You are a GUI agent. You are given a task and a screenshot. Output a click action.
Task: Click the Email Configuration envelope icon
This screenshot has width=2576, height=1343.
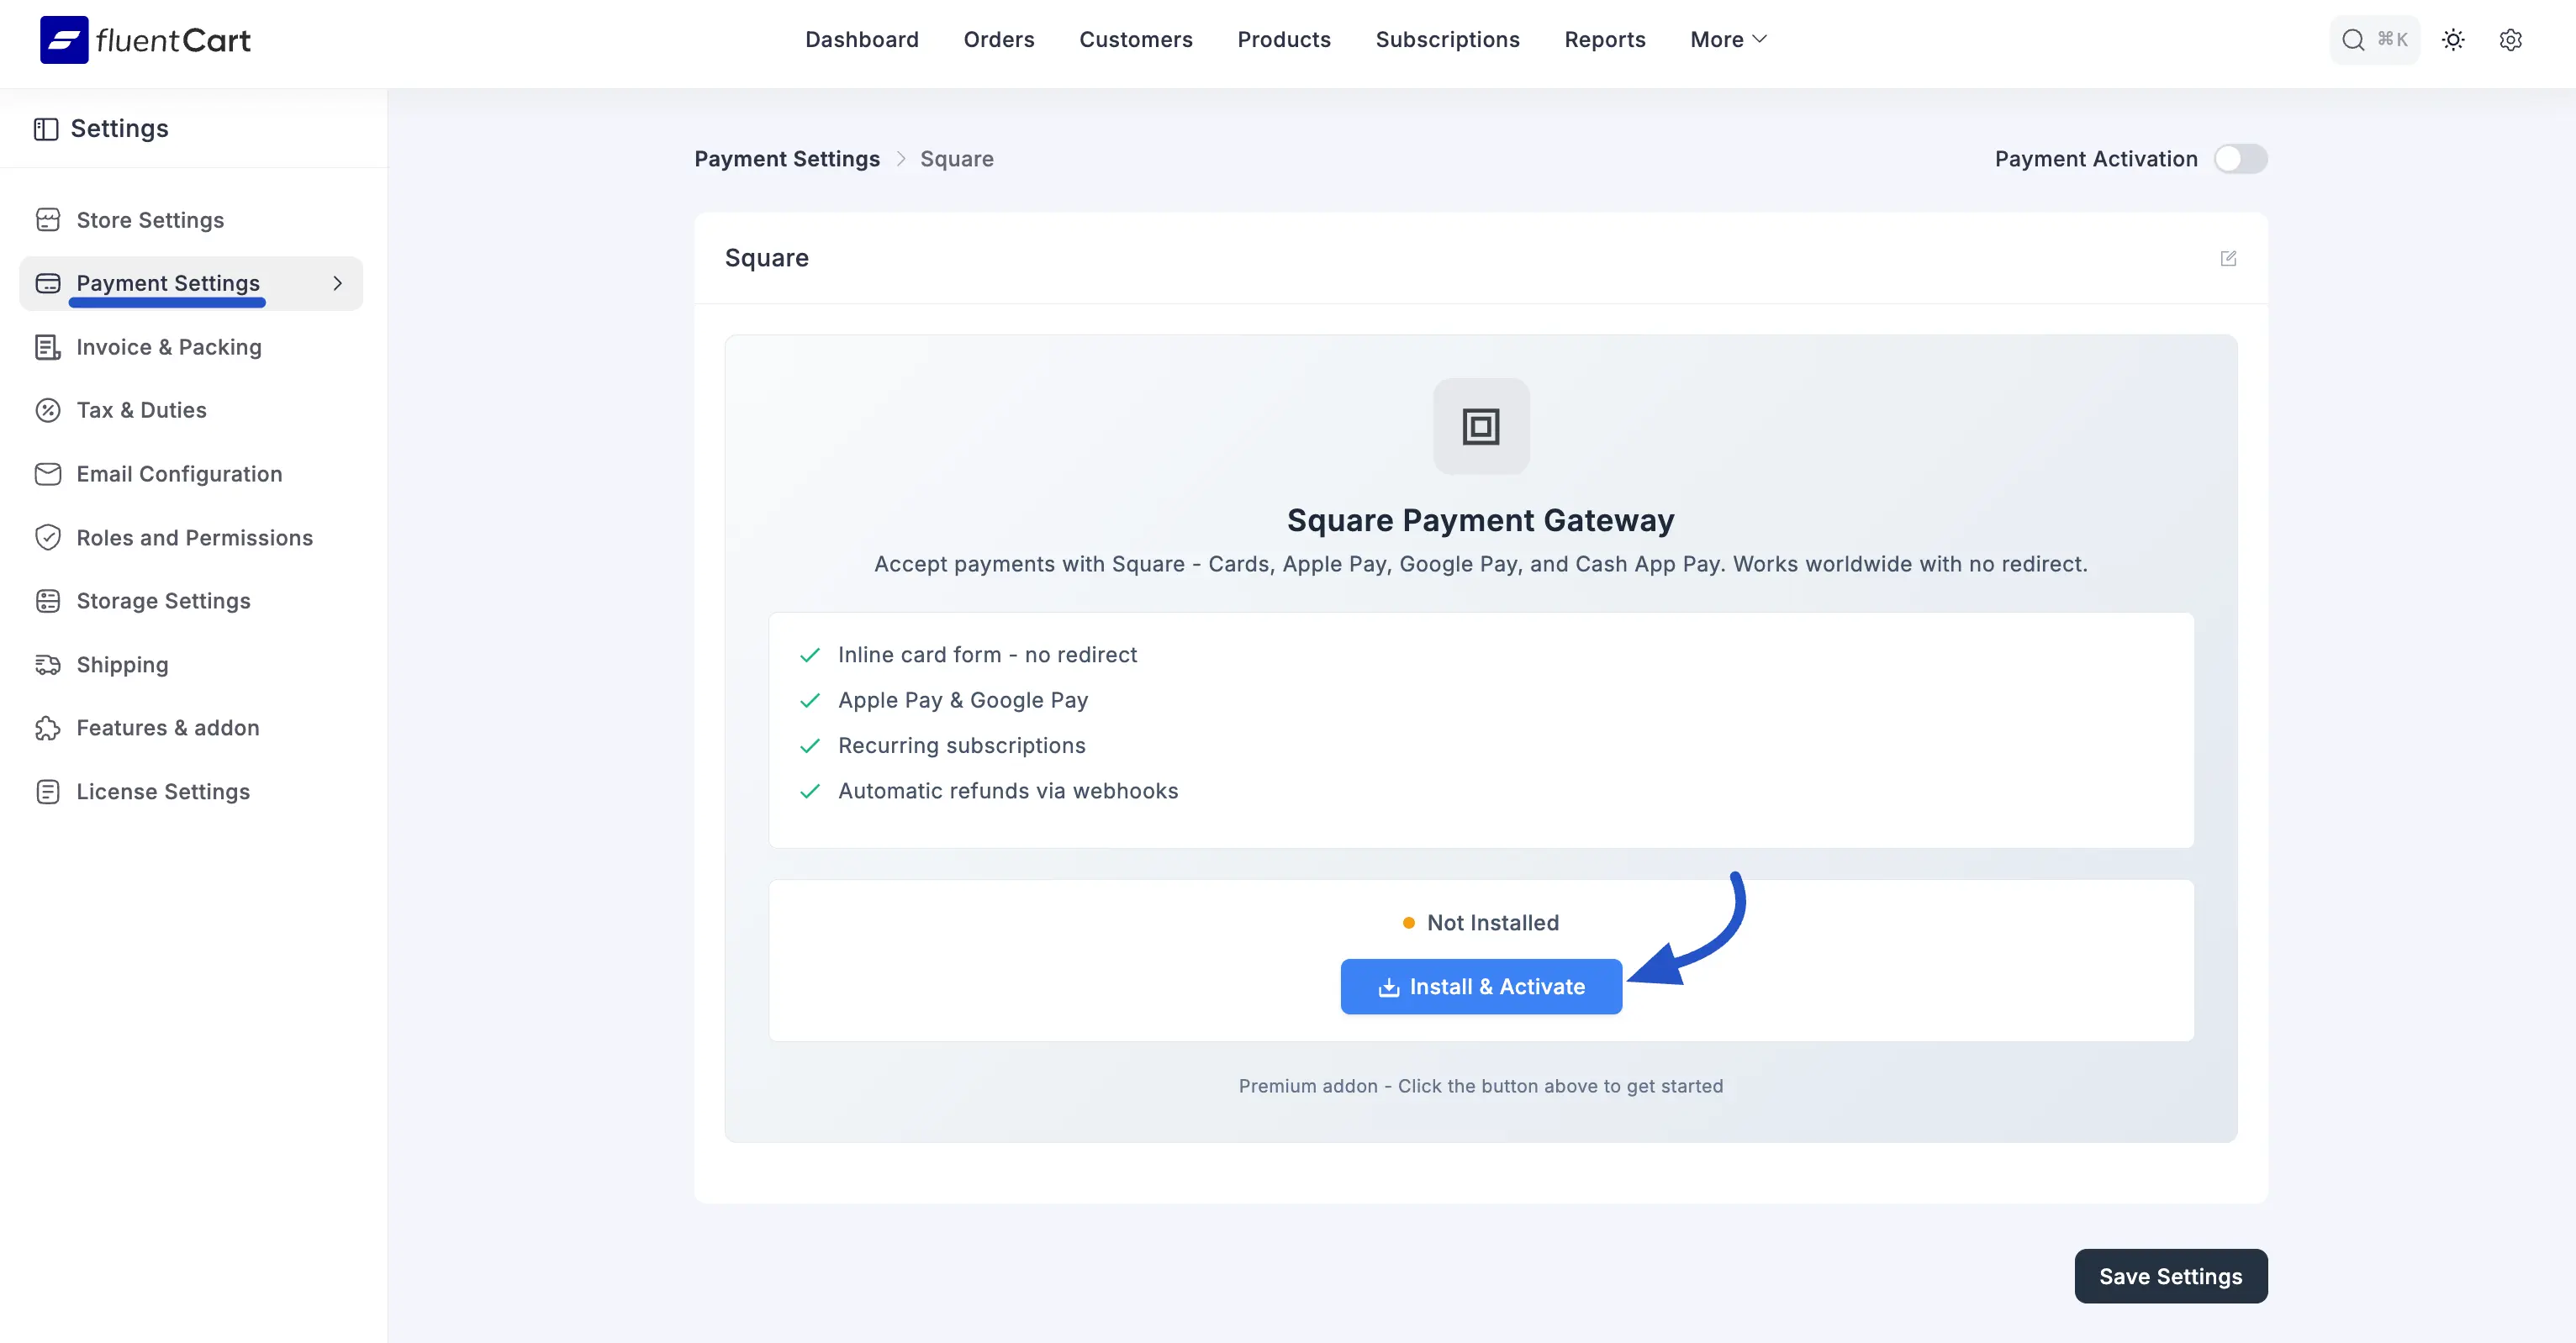pyautogui.click(x=47, y=474)
